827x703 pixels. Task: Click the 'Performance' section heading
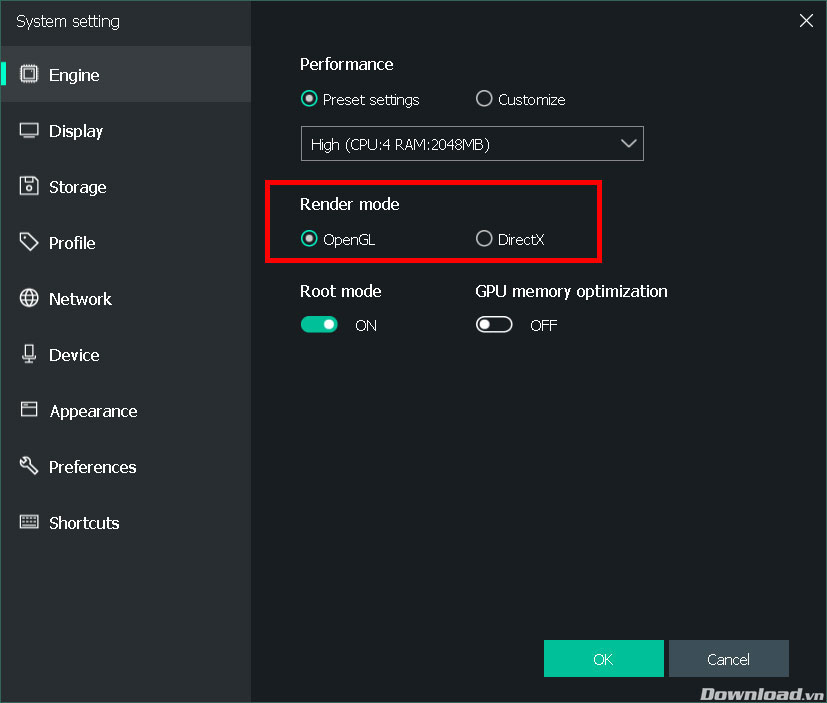(x=347, y=64)
